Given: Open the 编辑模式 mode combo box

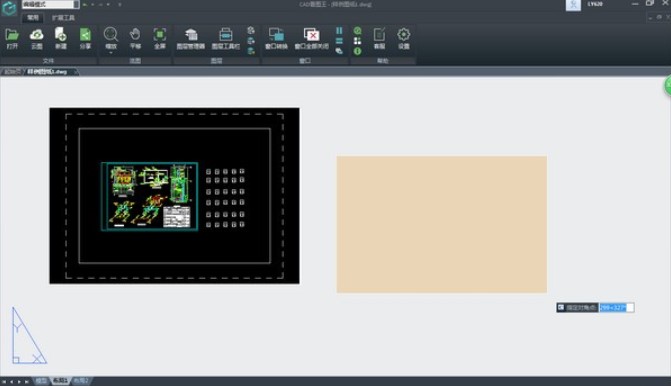Looking at the screenshot, I should pos(50,4).
